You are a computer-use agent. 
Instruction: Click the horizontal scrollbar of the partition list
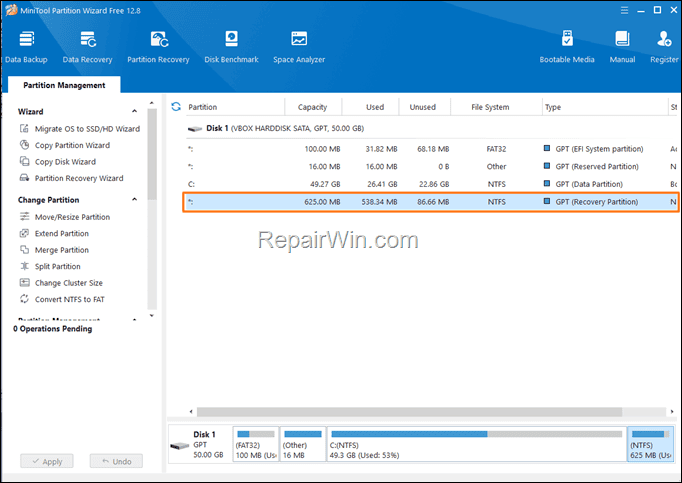pos(409,412)
